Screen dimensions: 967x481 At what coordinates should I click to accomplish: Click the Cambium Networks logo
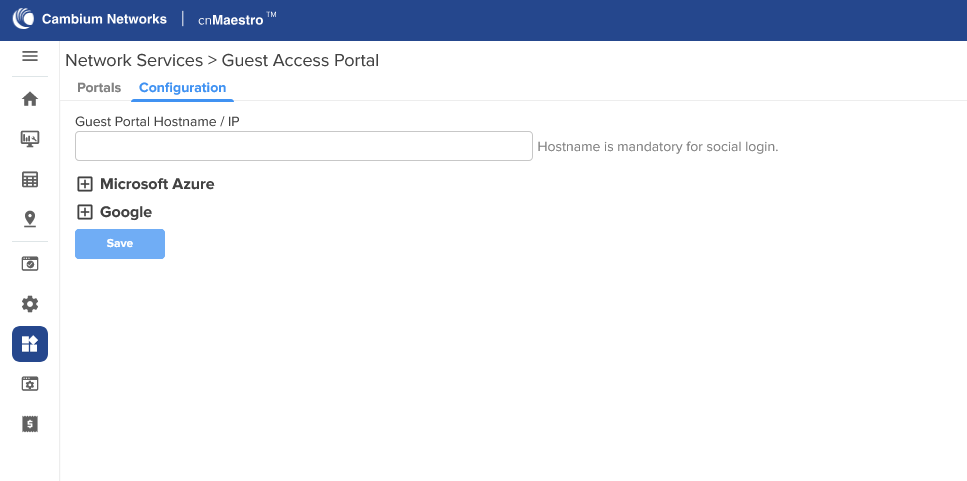(x=89, y=18)
